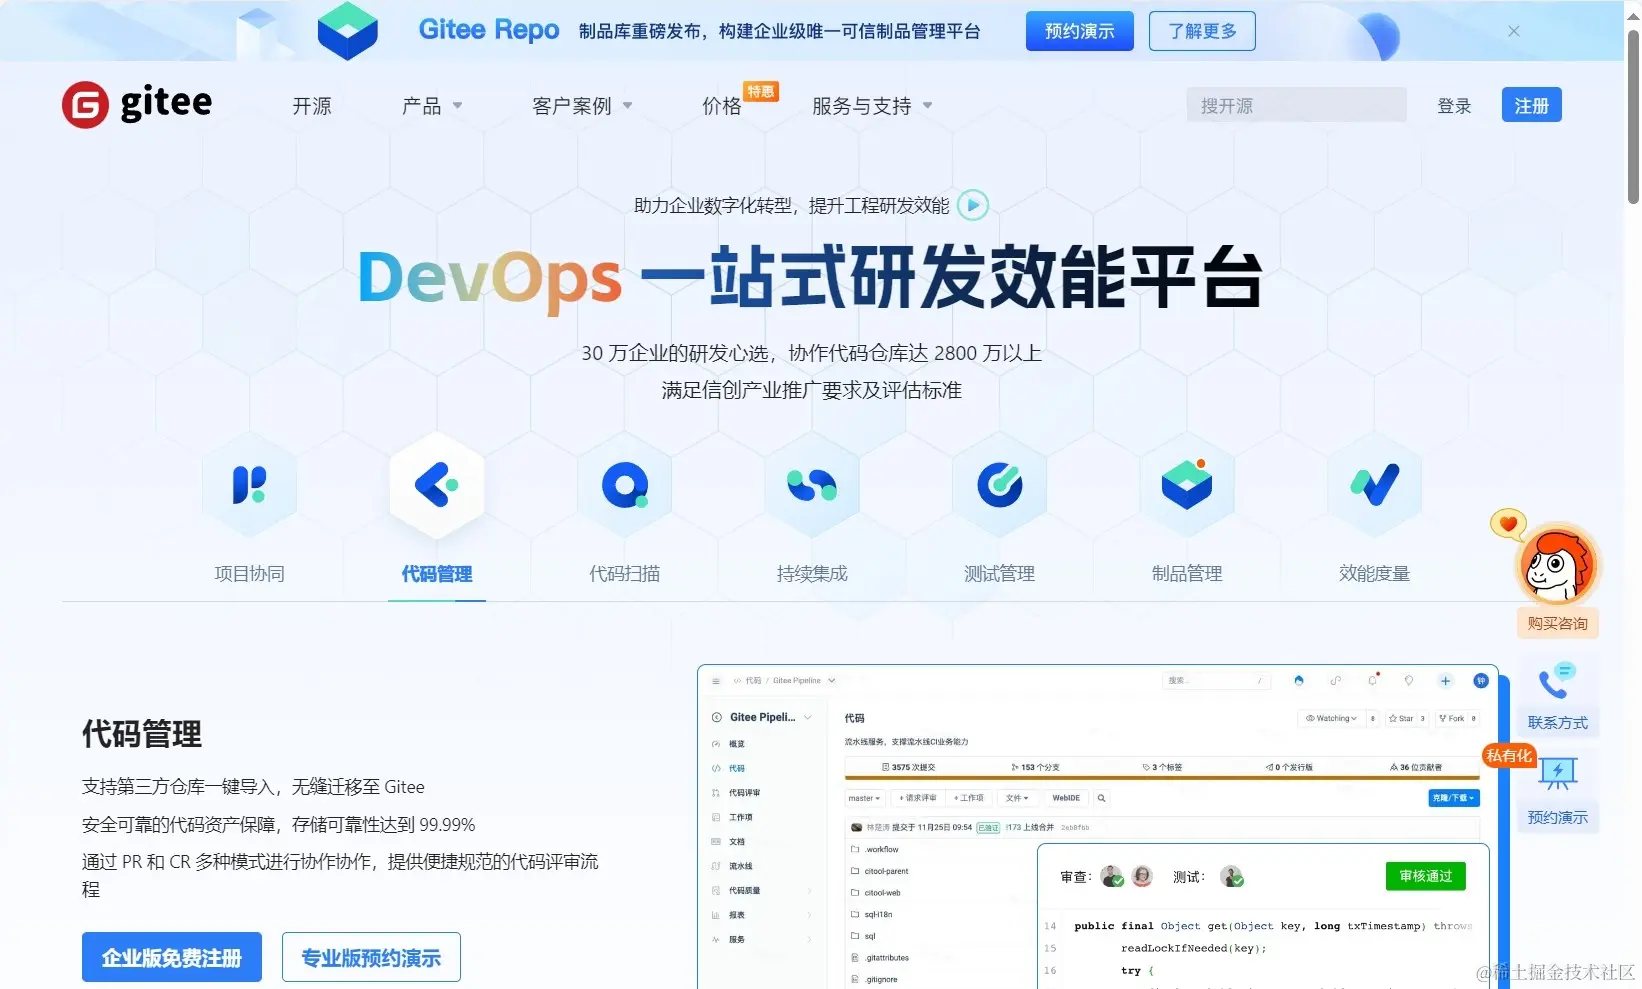
Task: Click 预约演示 in the top banner
Action: pyautogui.click(x=1079, y=31)
